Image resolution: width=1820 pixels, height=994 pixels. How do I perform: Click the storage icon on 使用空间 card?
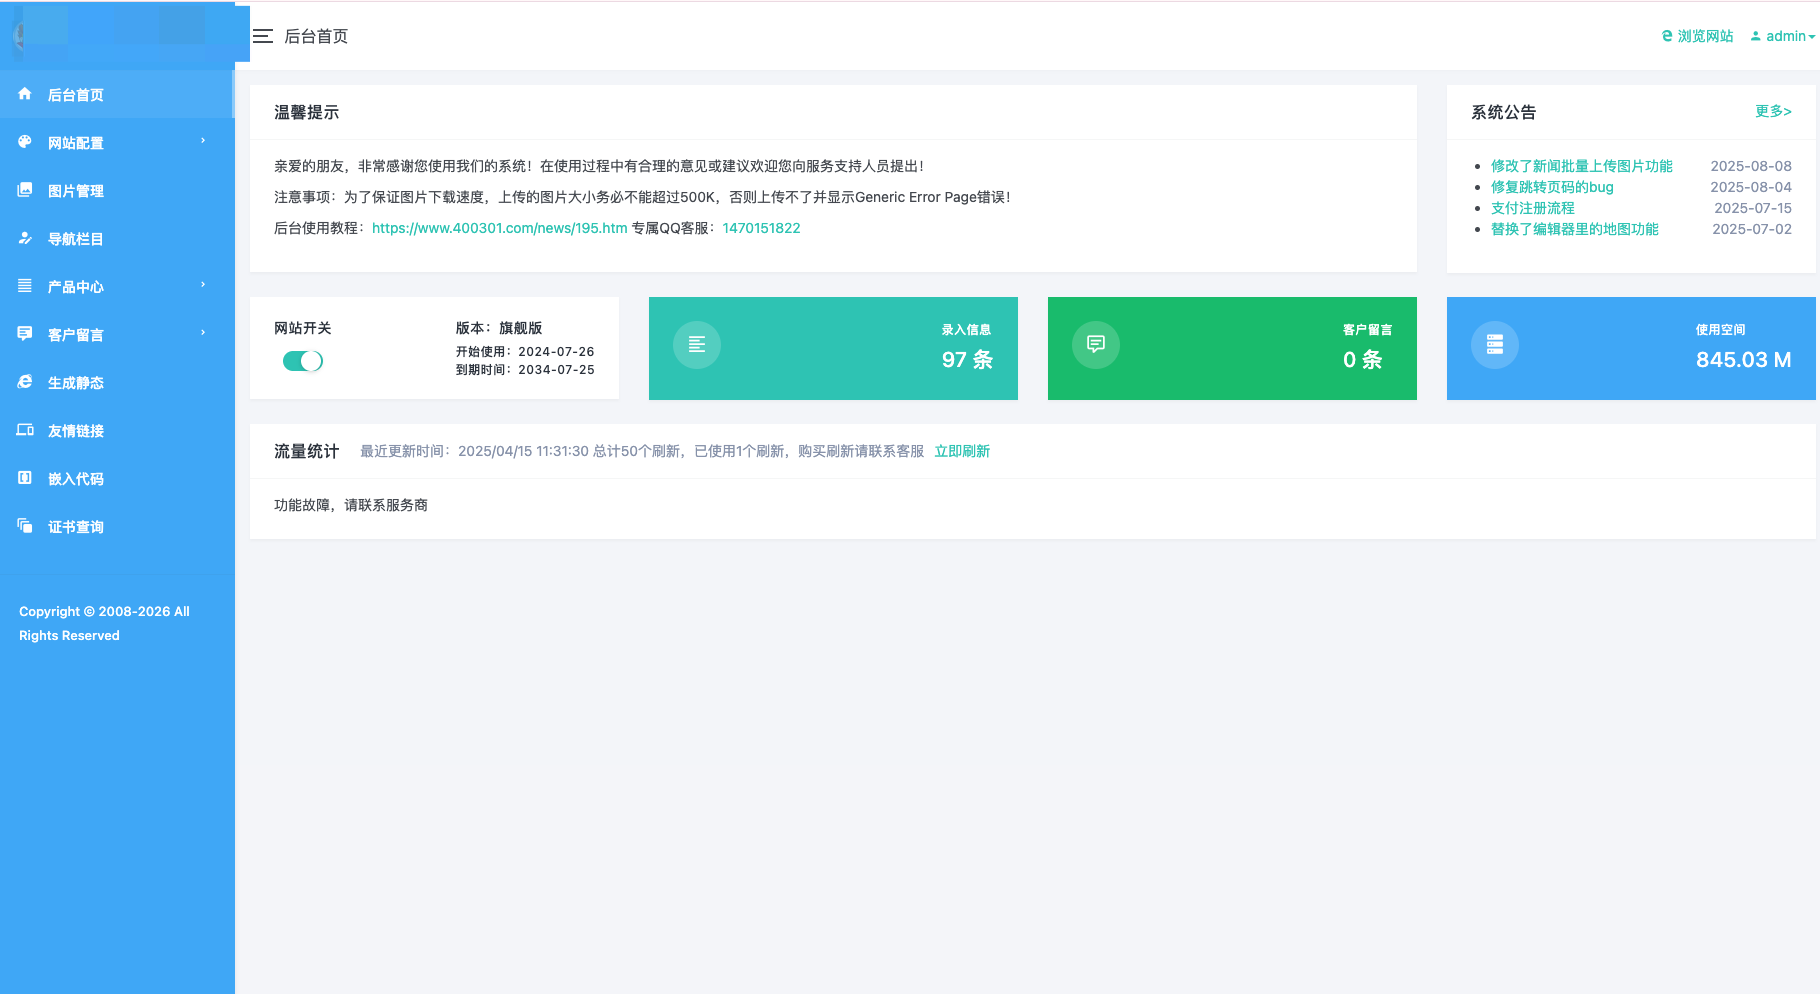click(x=1495, y=345)
